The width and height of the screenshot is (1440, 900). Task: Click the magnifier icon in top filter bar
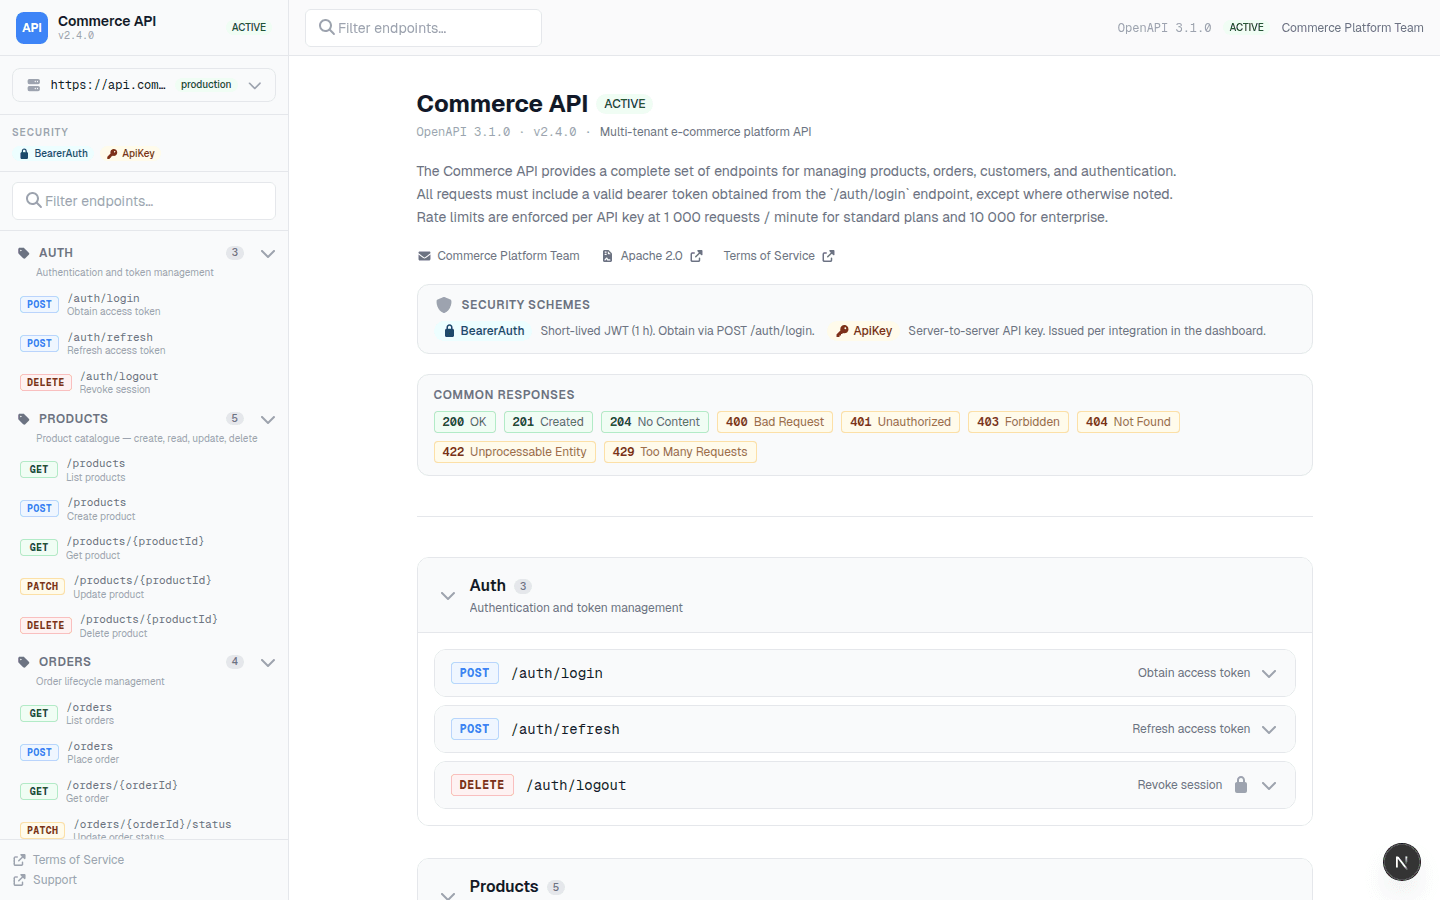pyautogui.click(x=326, y=27)
